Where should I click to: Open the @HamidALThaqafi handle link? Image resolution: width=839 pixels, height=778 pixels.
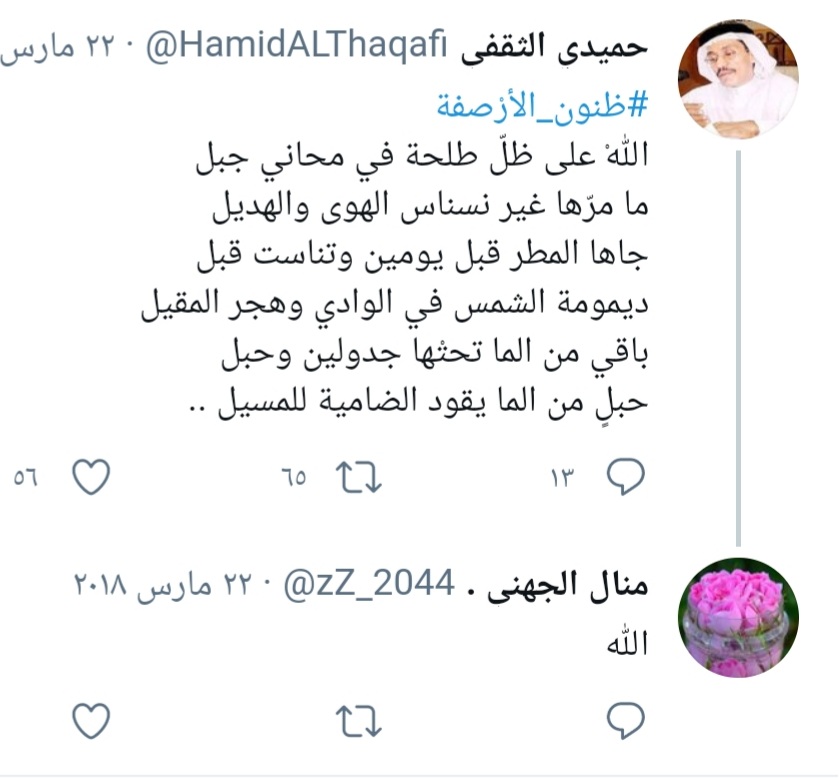pos(296,47)
